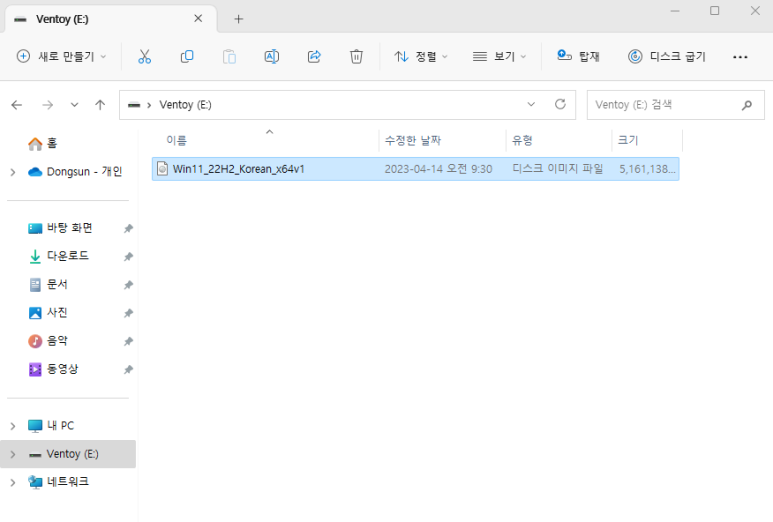
Task: Go back with the left arrow
Action: 17,105
